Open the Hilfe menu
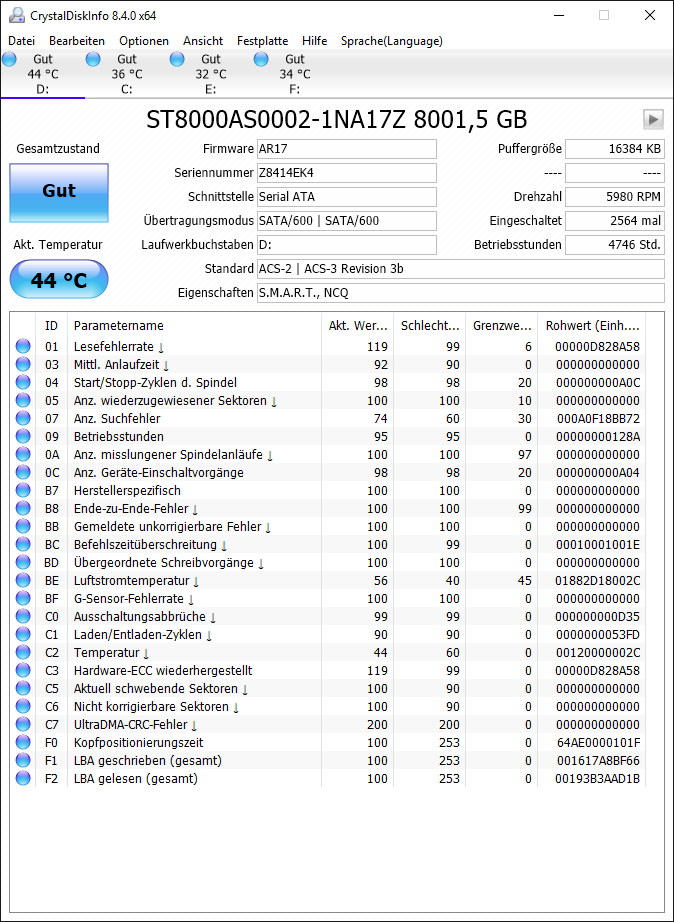This screenshot has width=674, height=922. coord(315,41)
